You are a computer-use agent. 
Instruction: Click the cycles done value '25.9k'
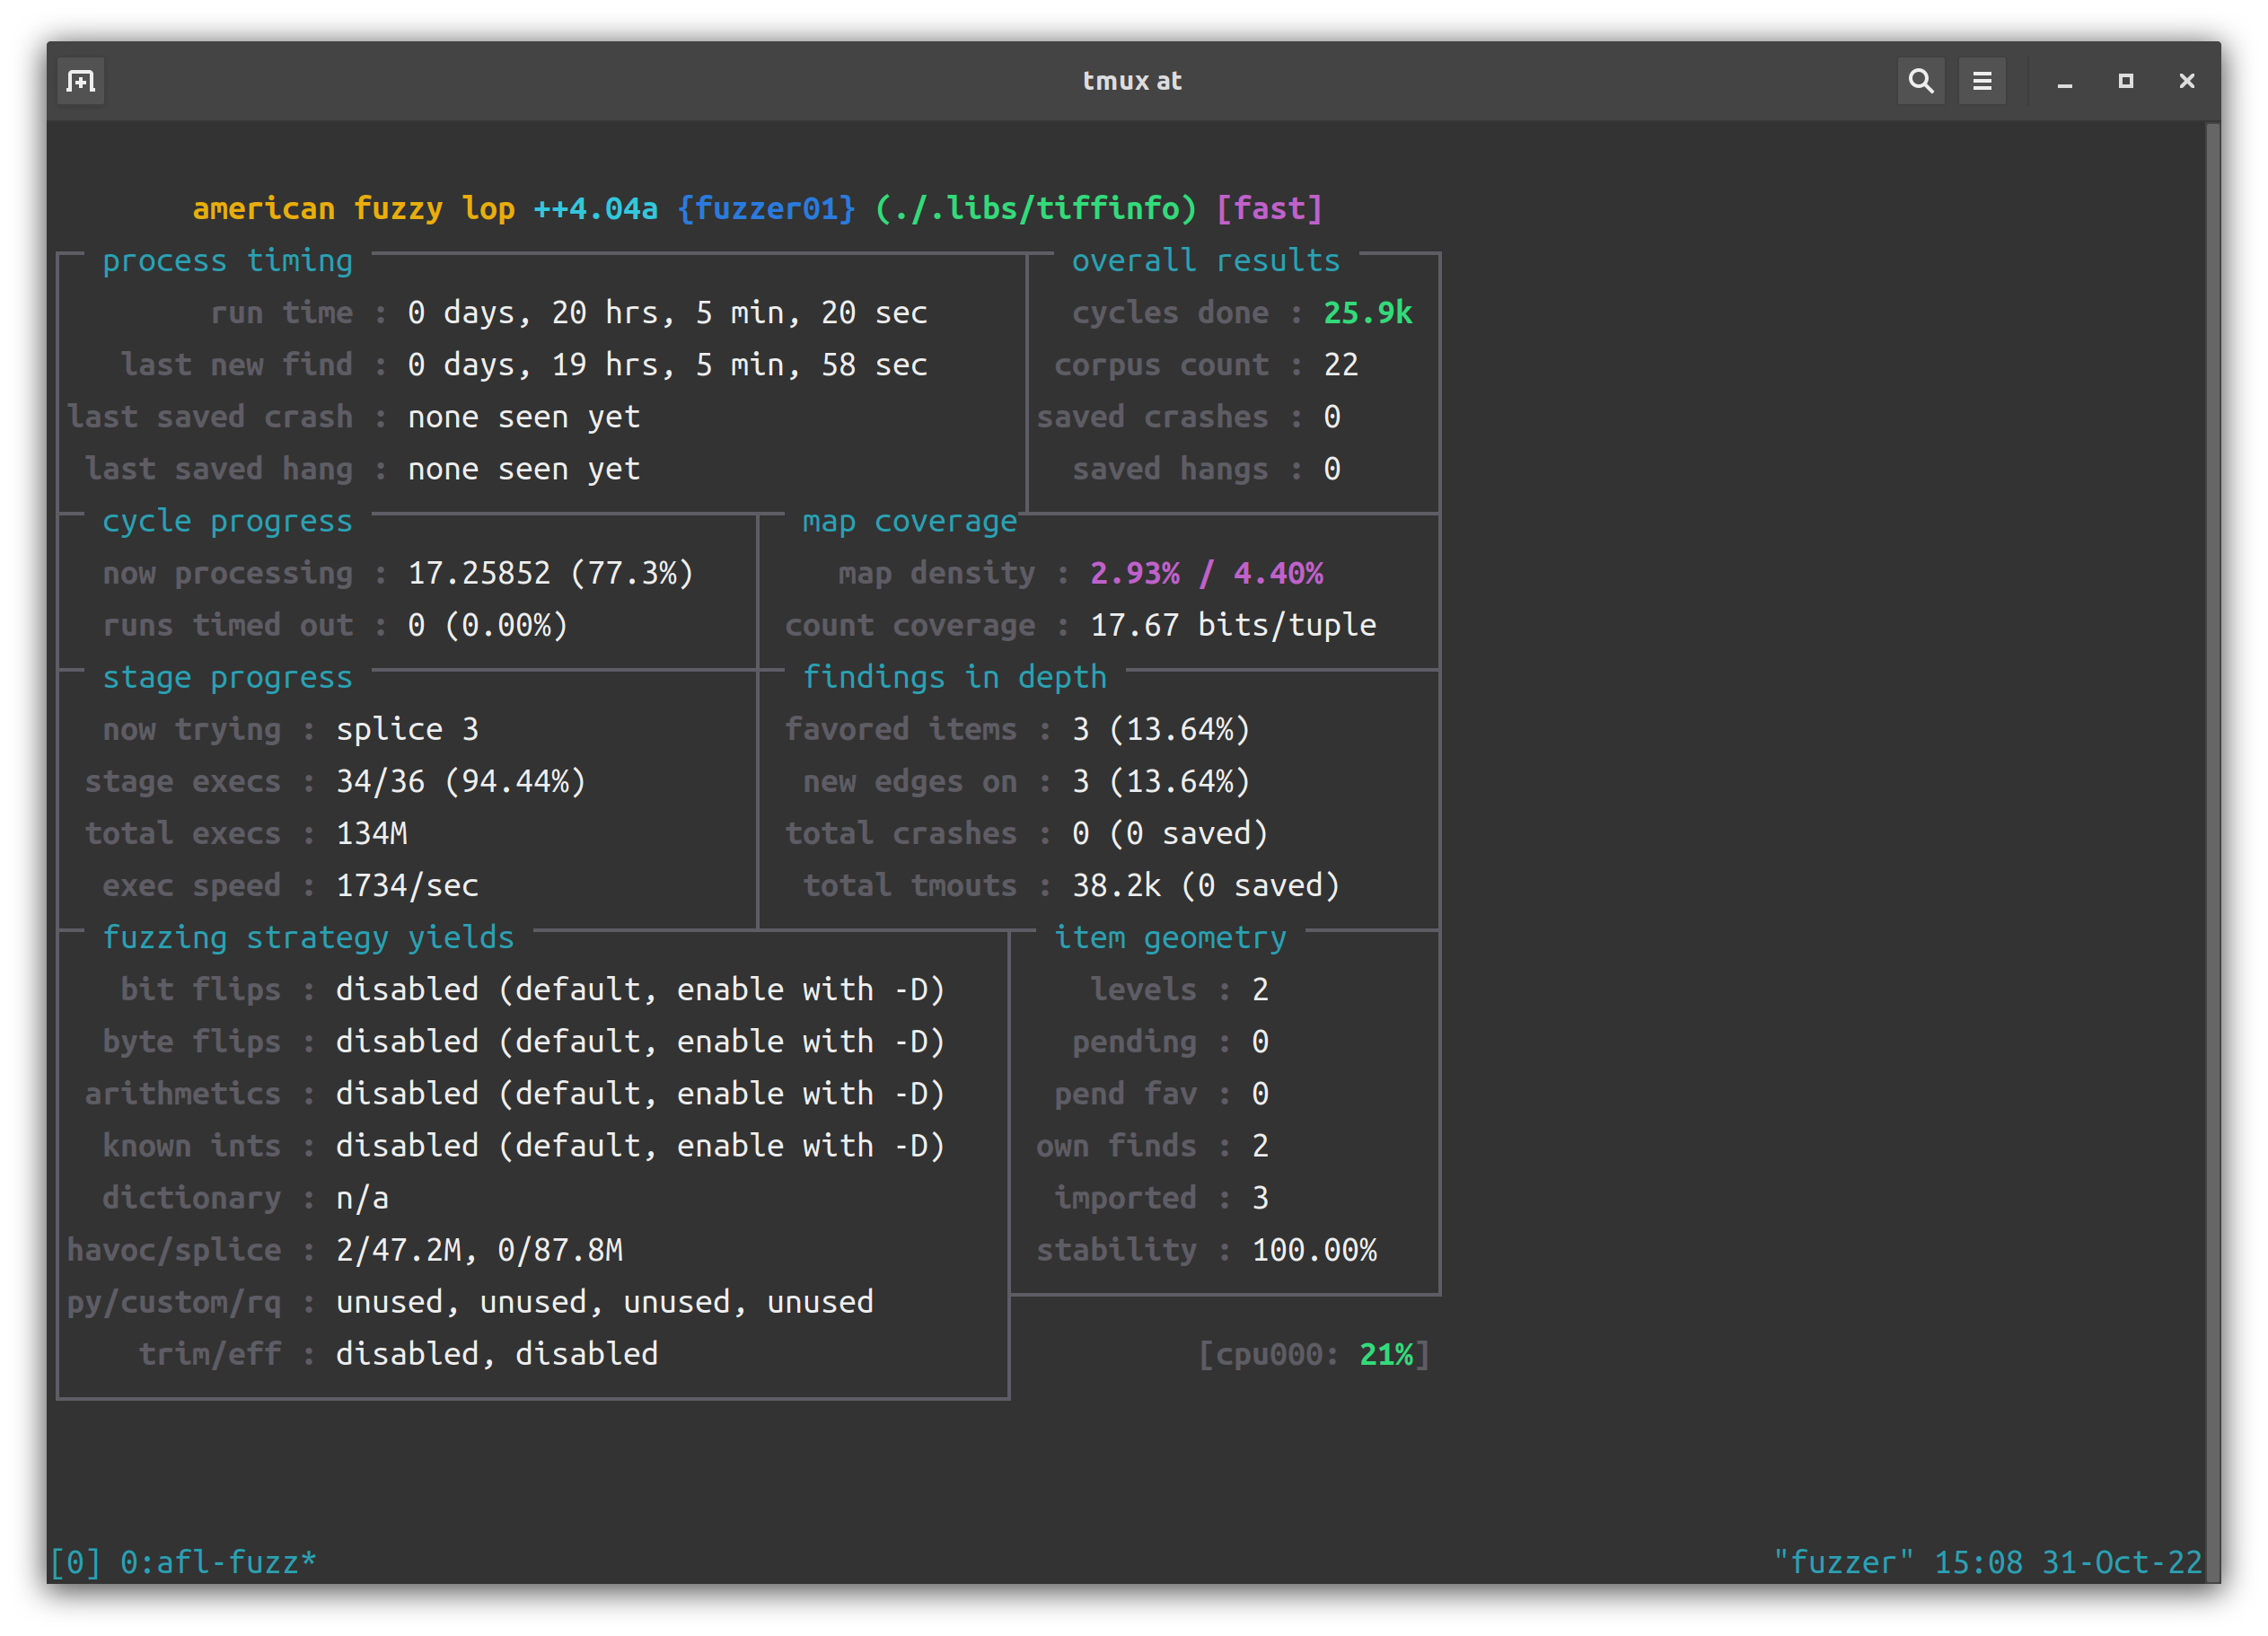[x=1367, y=312]
